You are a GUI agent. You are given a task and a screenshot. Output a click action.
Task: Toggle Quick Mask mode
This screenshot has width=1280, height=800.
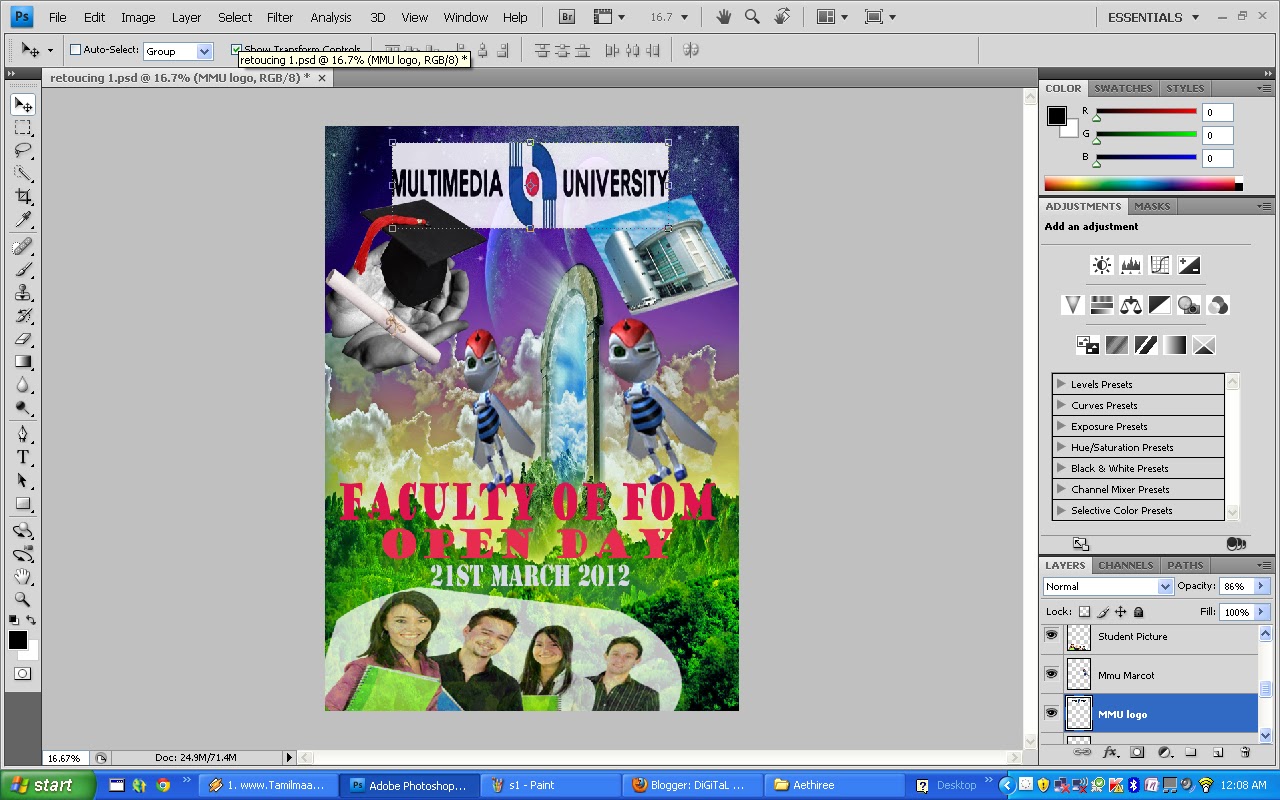click(23, 674)
